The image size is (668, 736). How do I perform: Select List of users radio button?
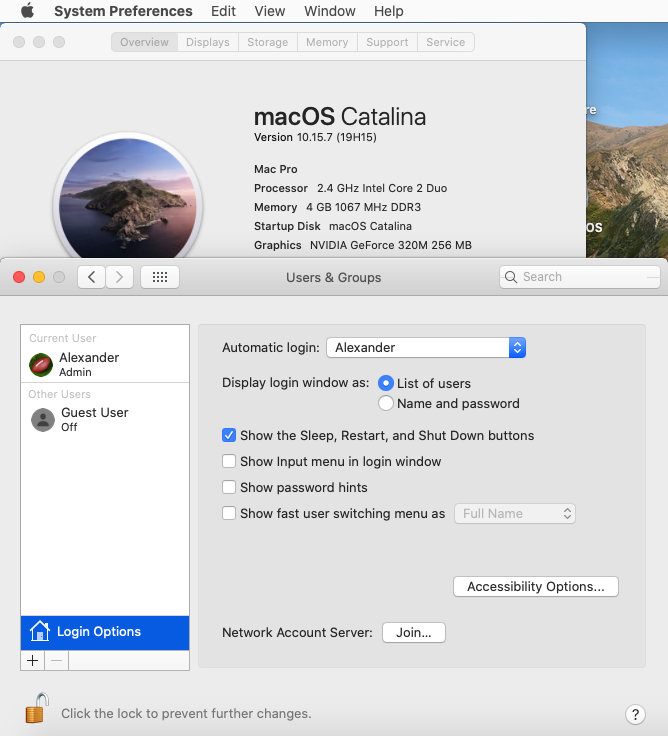click(385, 383)
